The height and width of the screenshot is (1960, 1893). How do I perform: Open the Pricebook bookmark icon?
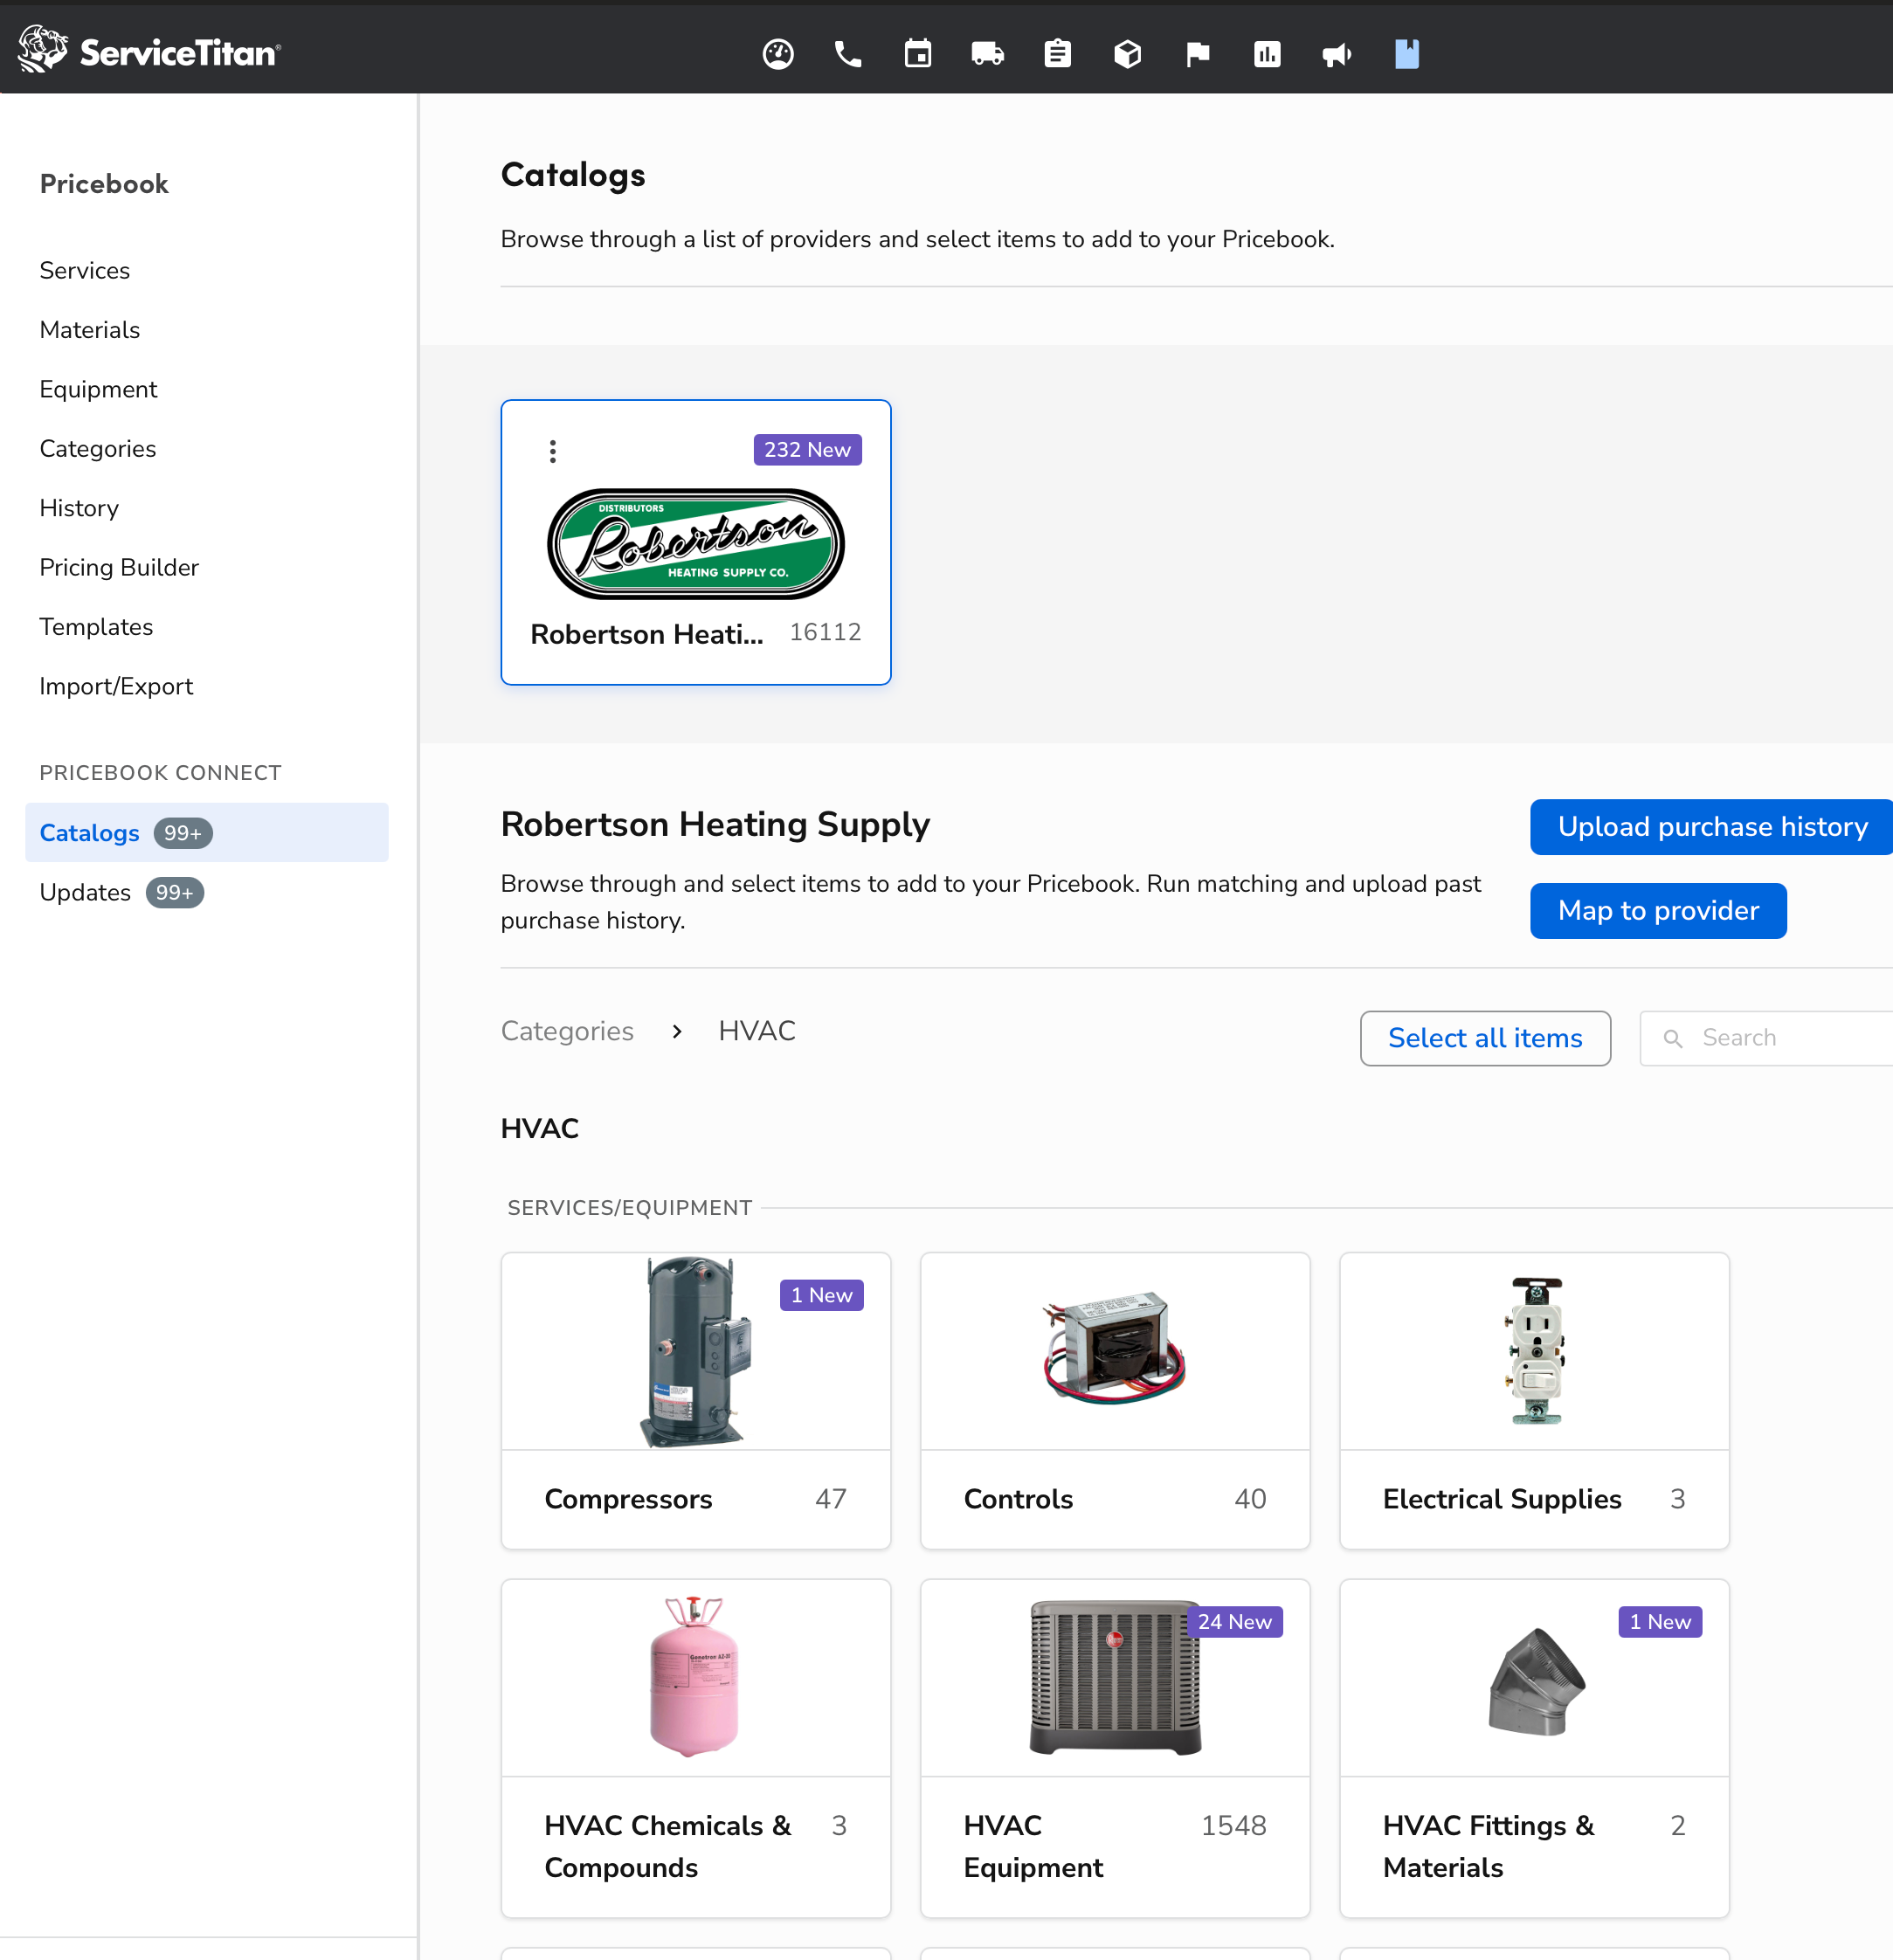pos(1407,54)
